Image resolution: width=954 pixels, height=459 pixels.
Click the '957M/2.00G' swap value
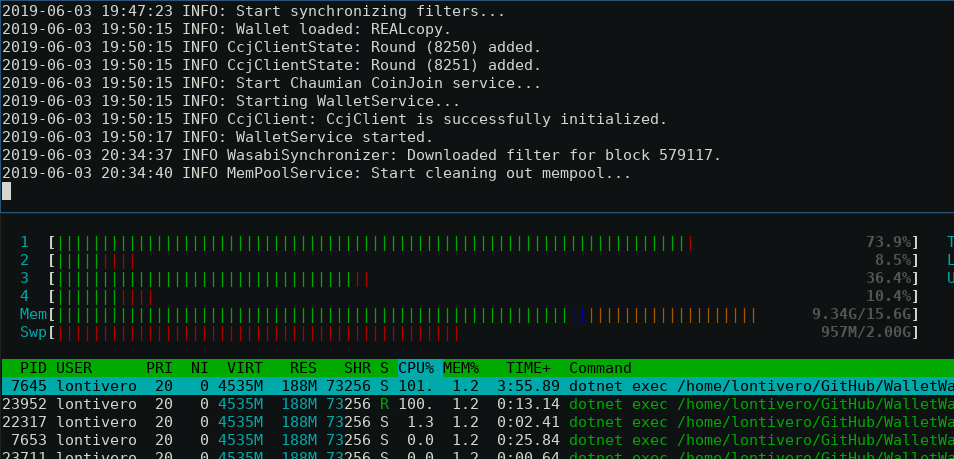(866, 333)
